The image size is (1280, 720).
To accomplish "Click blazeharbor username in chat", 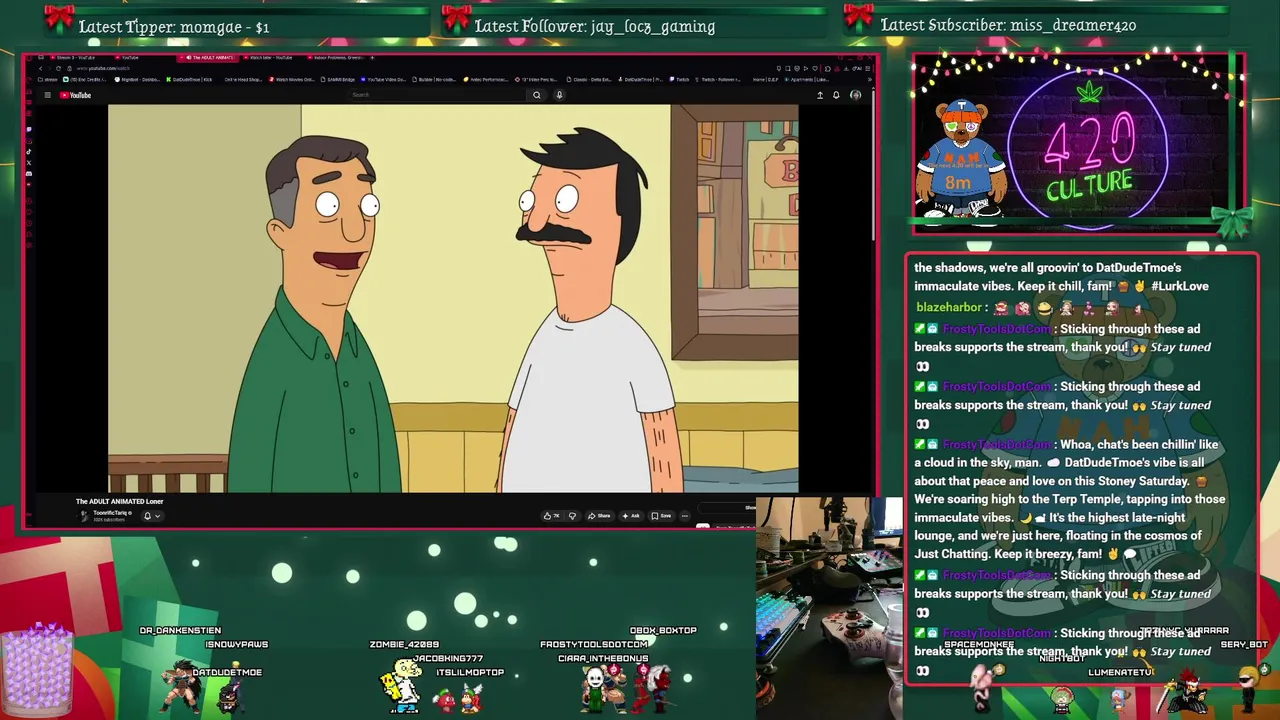I will (x=949, y=308).
